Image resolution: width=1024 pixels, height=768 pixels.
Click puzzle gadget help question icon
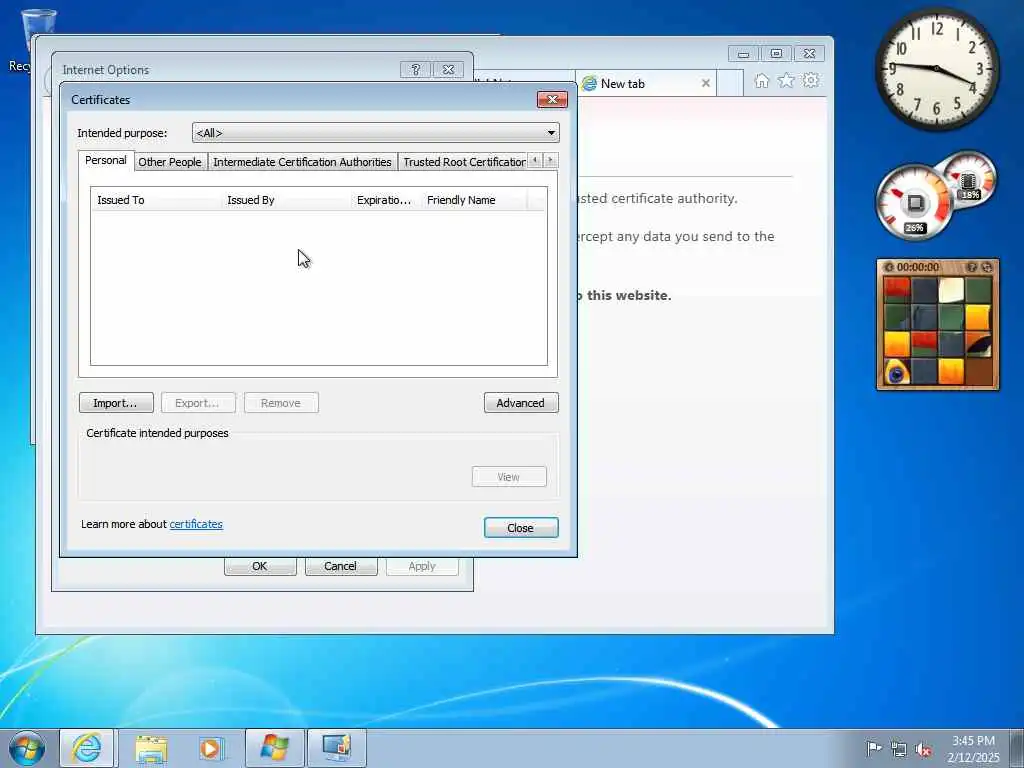[x=972, y=267]
